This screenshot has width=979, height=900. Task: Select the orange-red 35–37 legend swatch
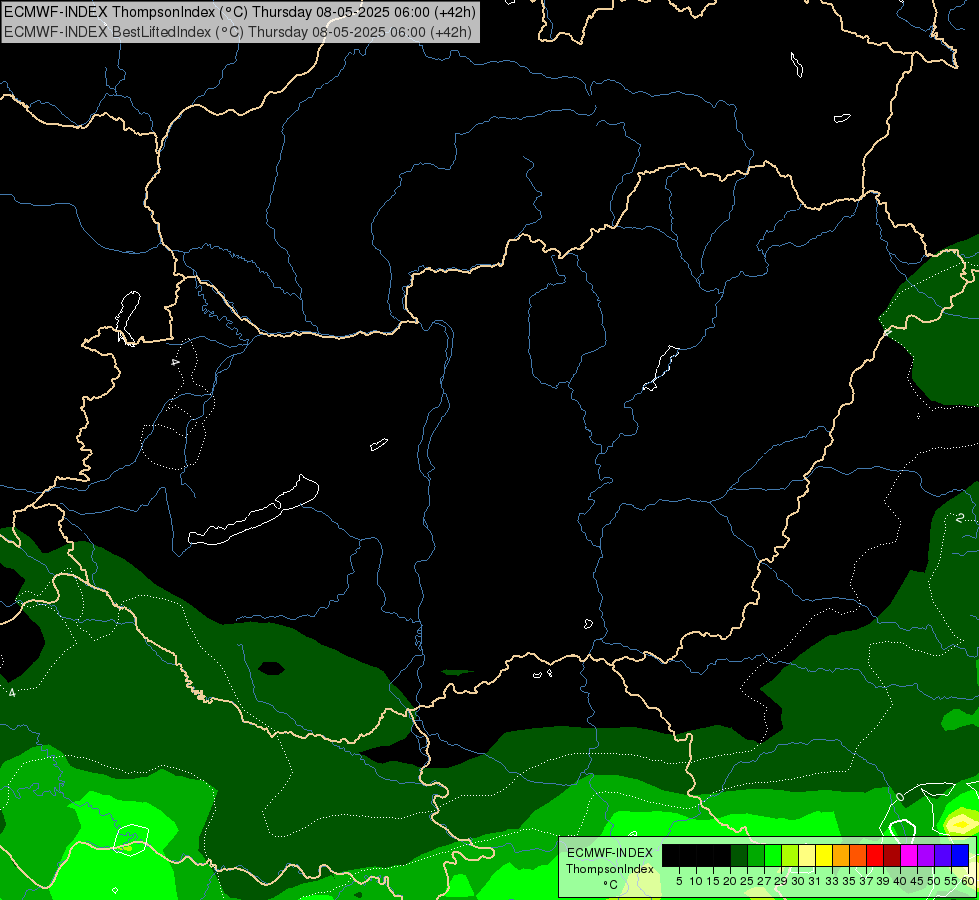pos(858,855)
